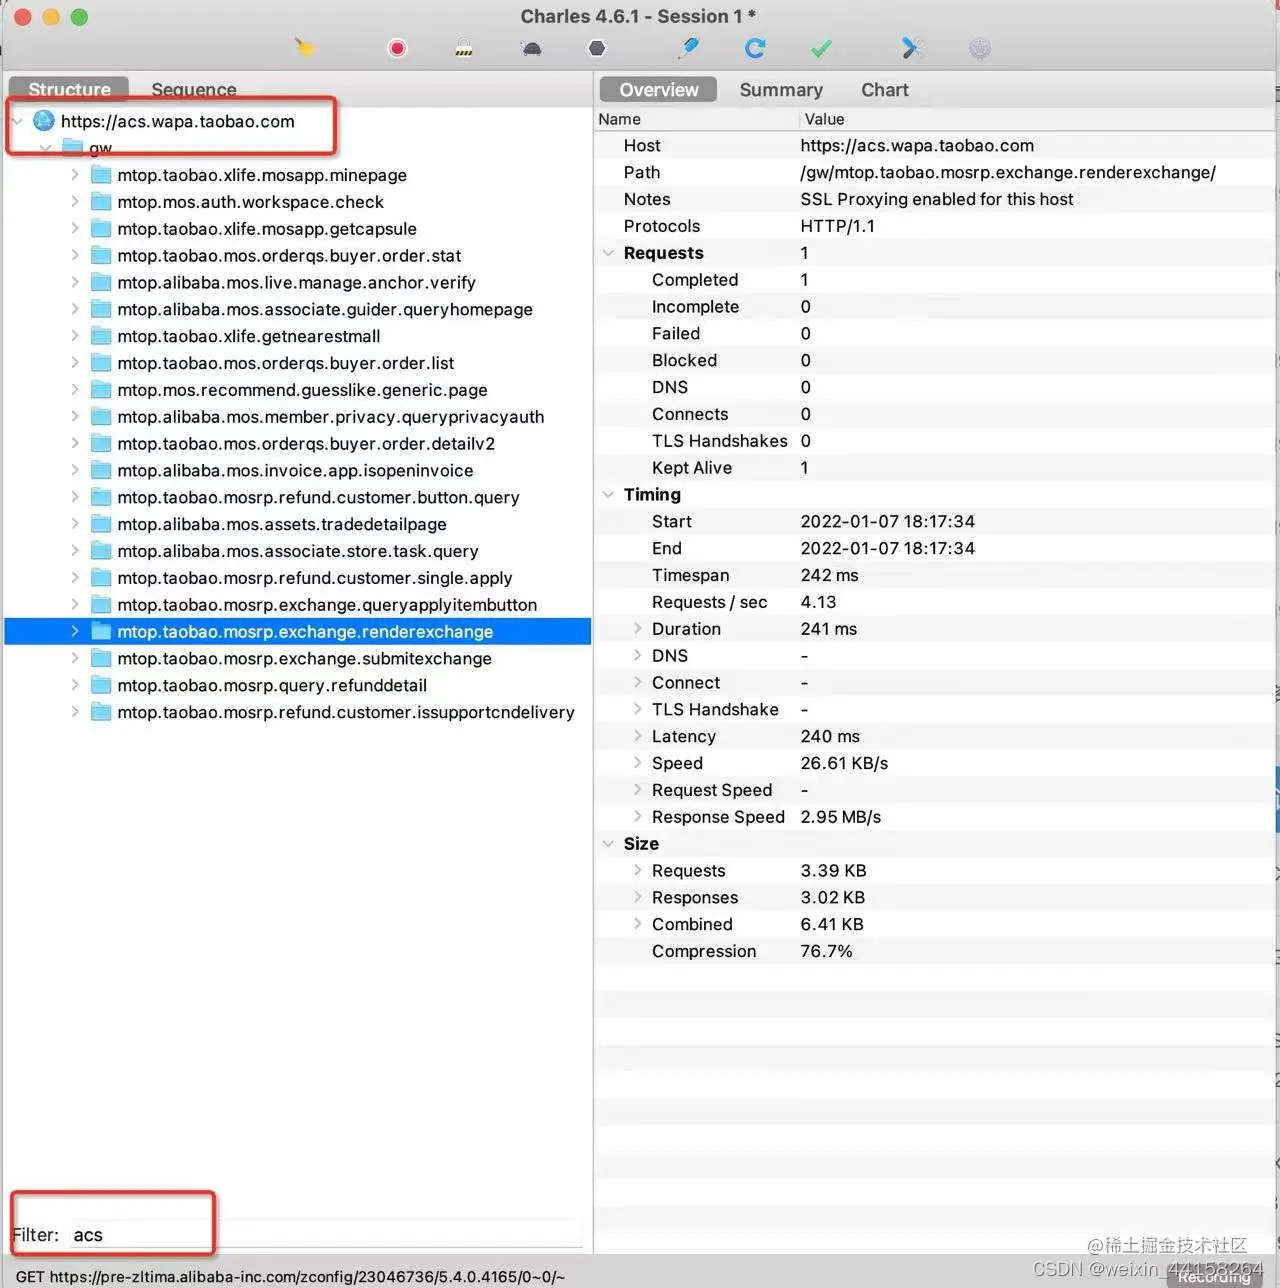The width and height of the screenshot is (1280, 1288).
Task: Click the Filter input field
Action: pyautogui.click(x=325, y=1234)
